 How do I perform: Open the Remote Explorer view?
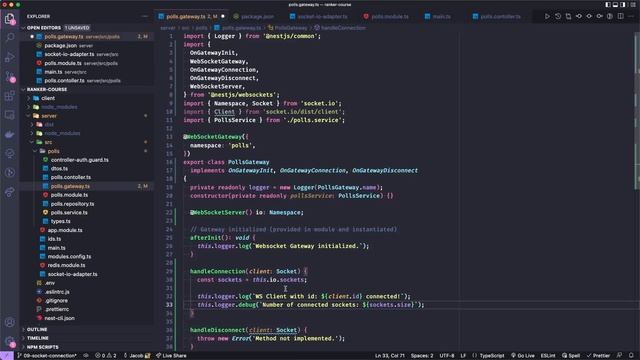pos(9,115)
